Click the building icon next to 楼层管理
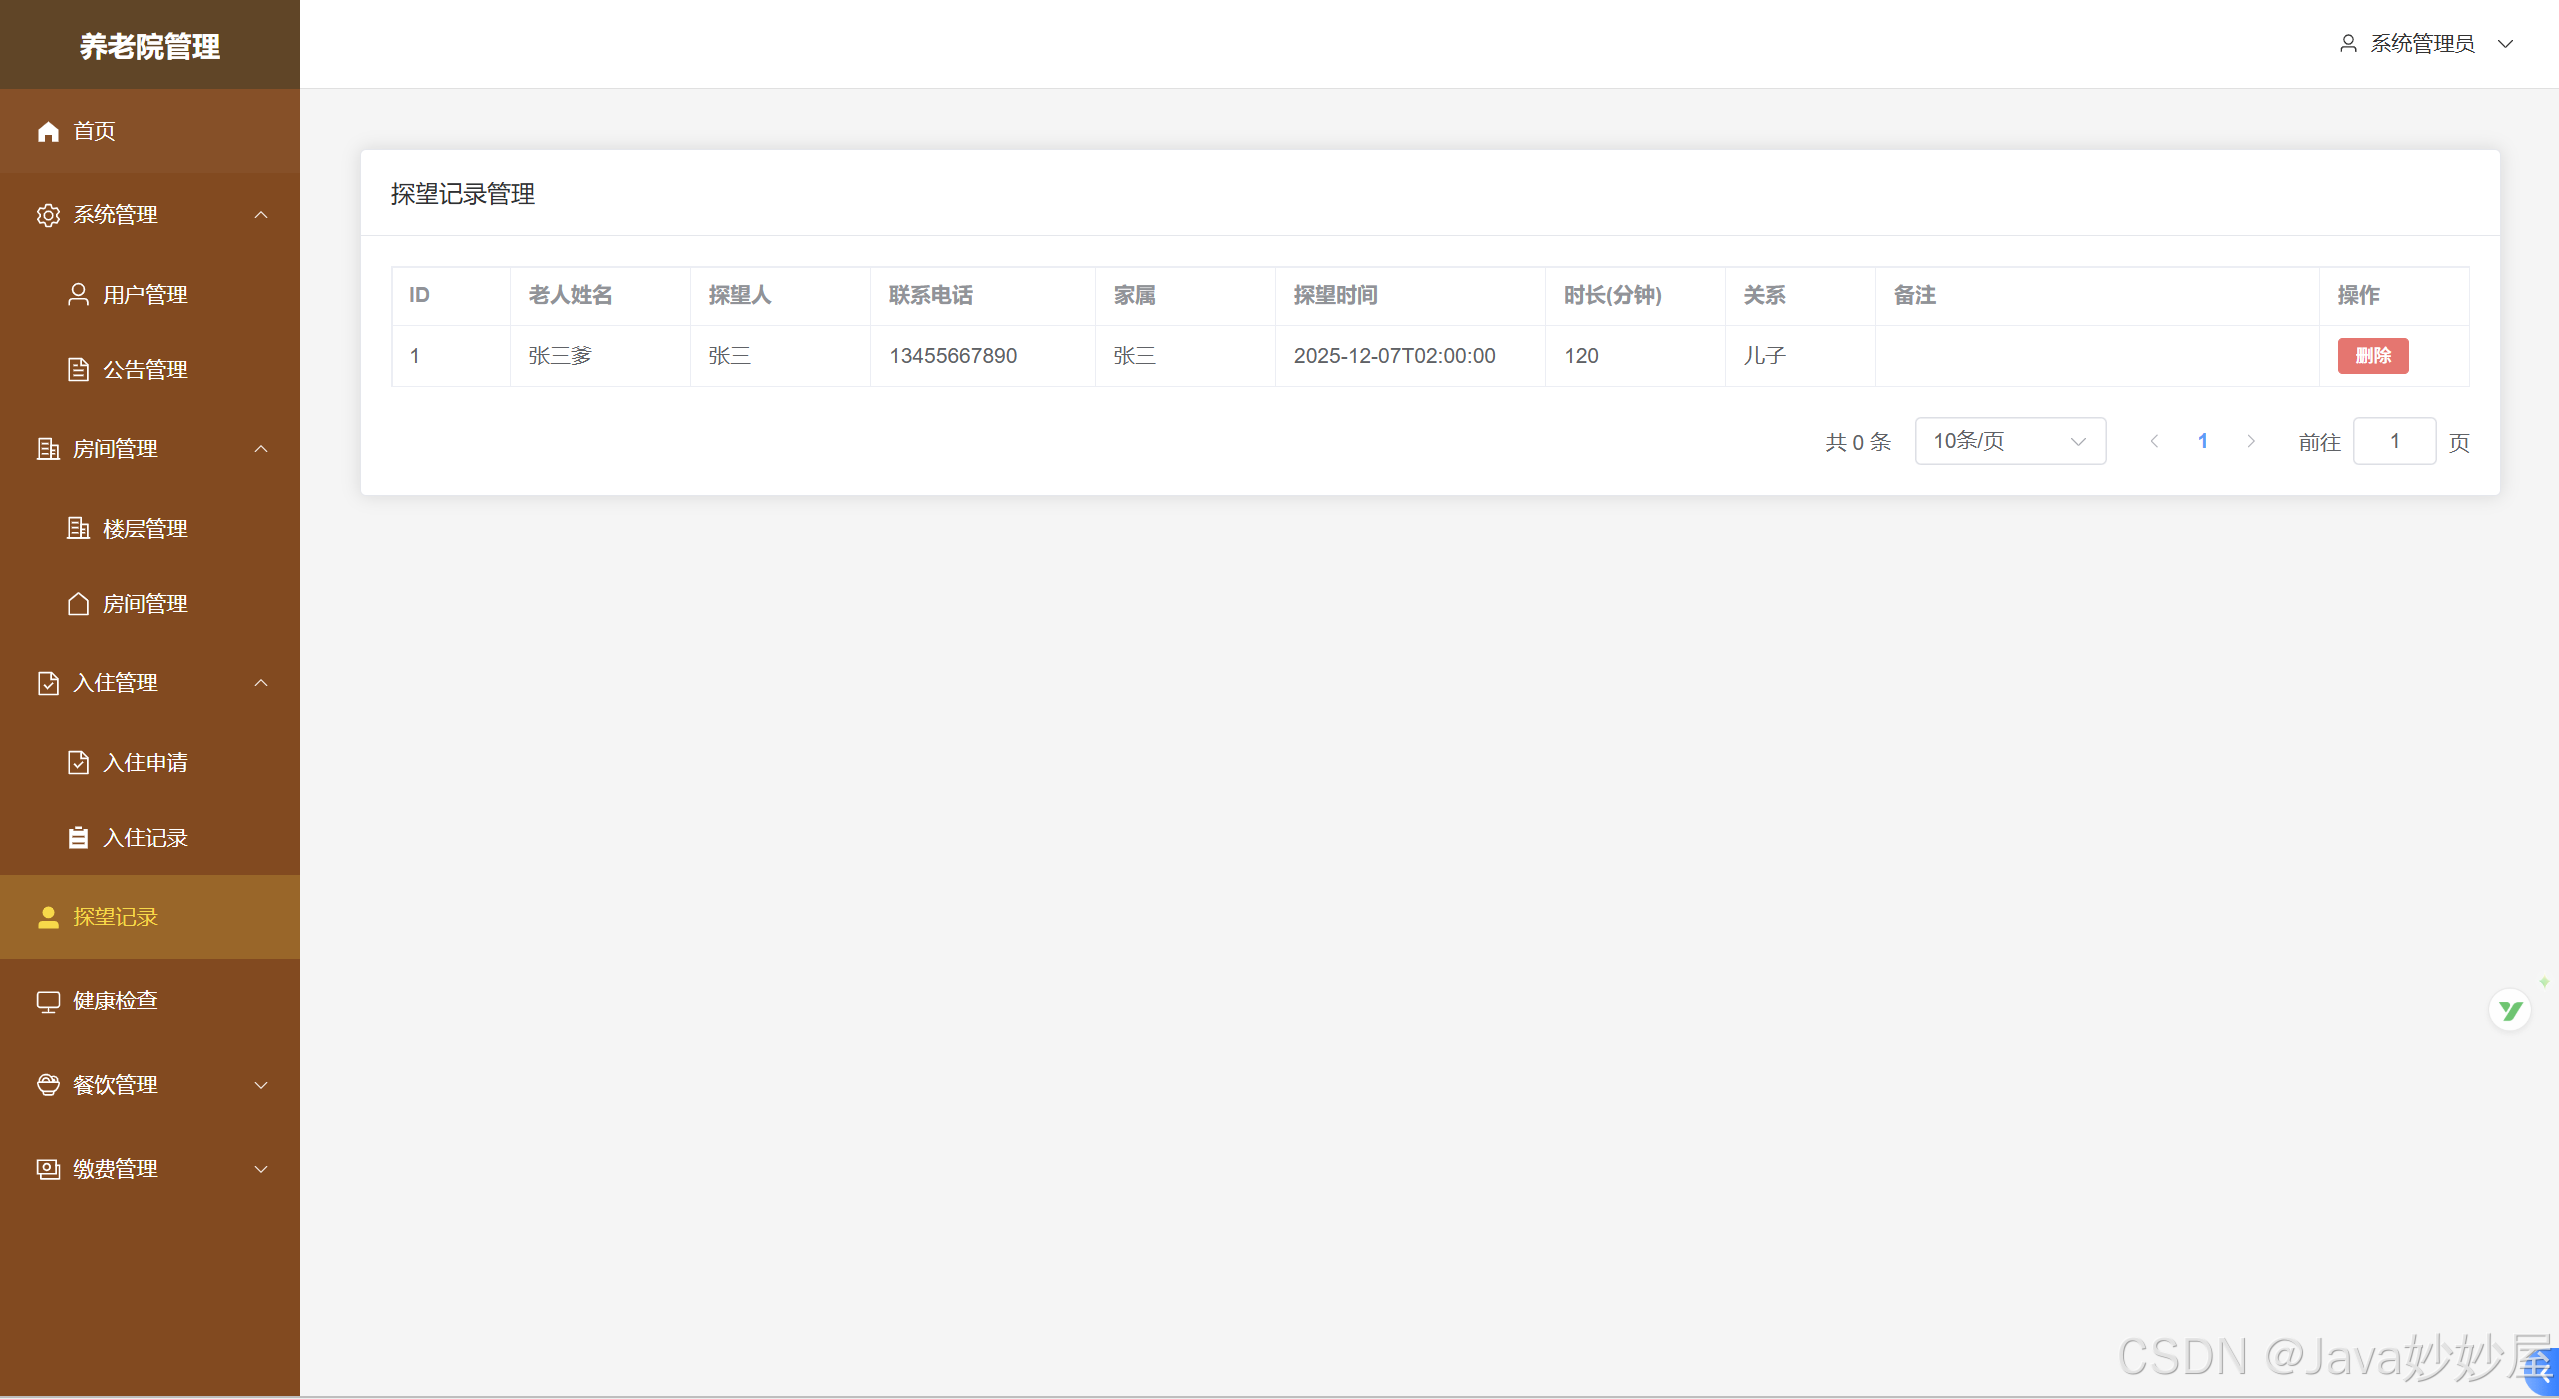Screen dimensions: 2559x1399 pyautogui.click(x=78, y=528)
